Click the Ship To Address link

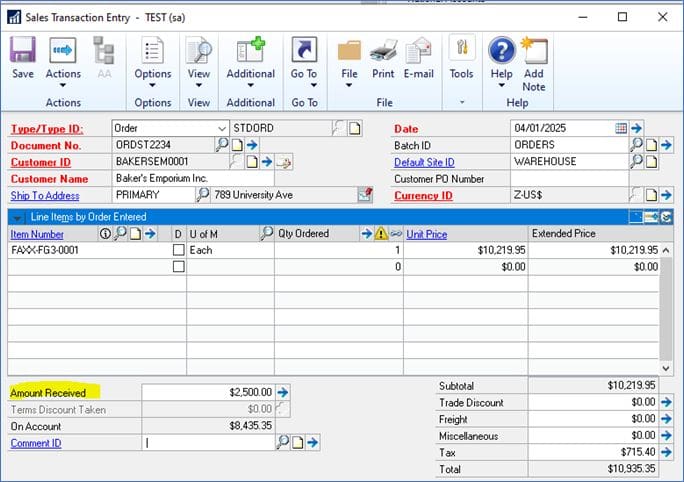(x=45, y=196)
